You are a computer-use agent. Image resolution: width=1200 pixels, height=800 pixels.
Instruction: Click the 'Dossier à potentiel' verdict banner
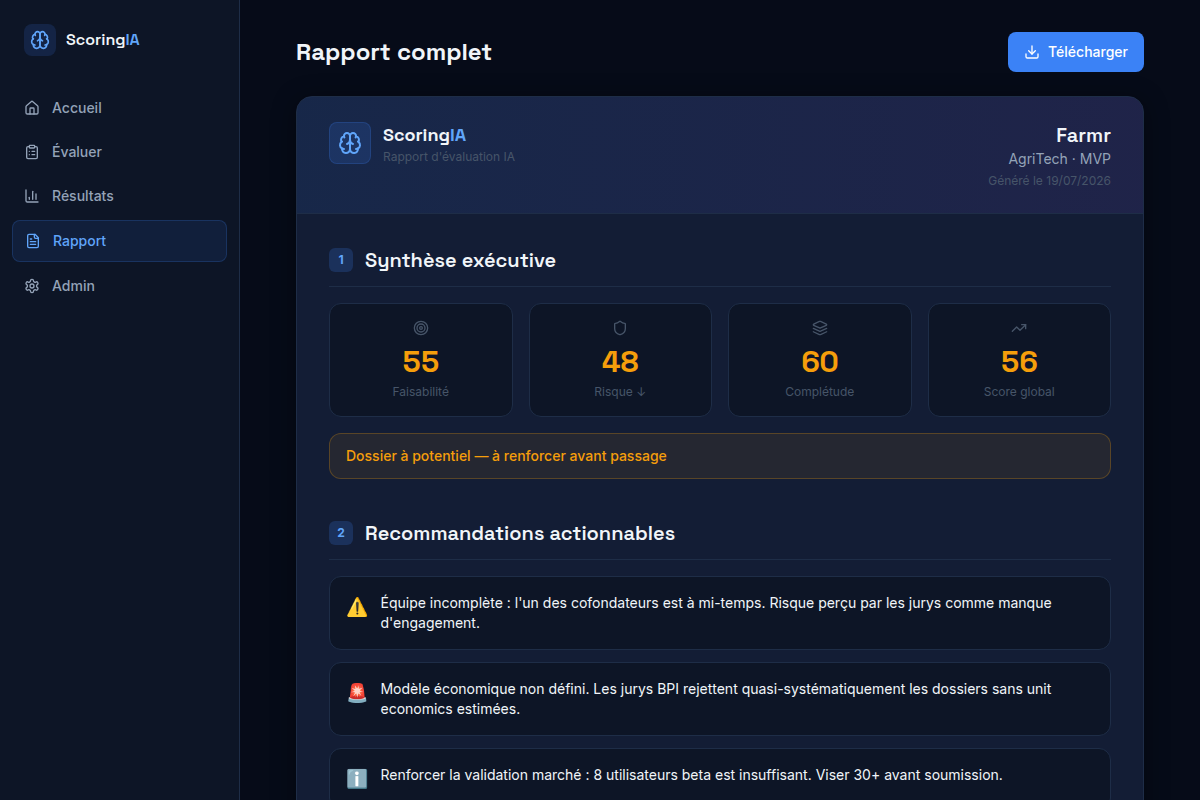720,456
